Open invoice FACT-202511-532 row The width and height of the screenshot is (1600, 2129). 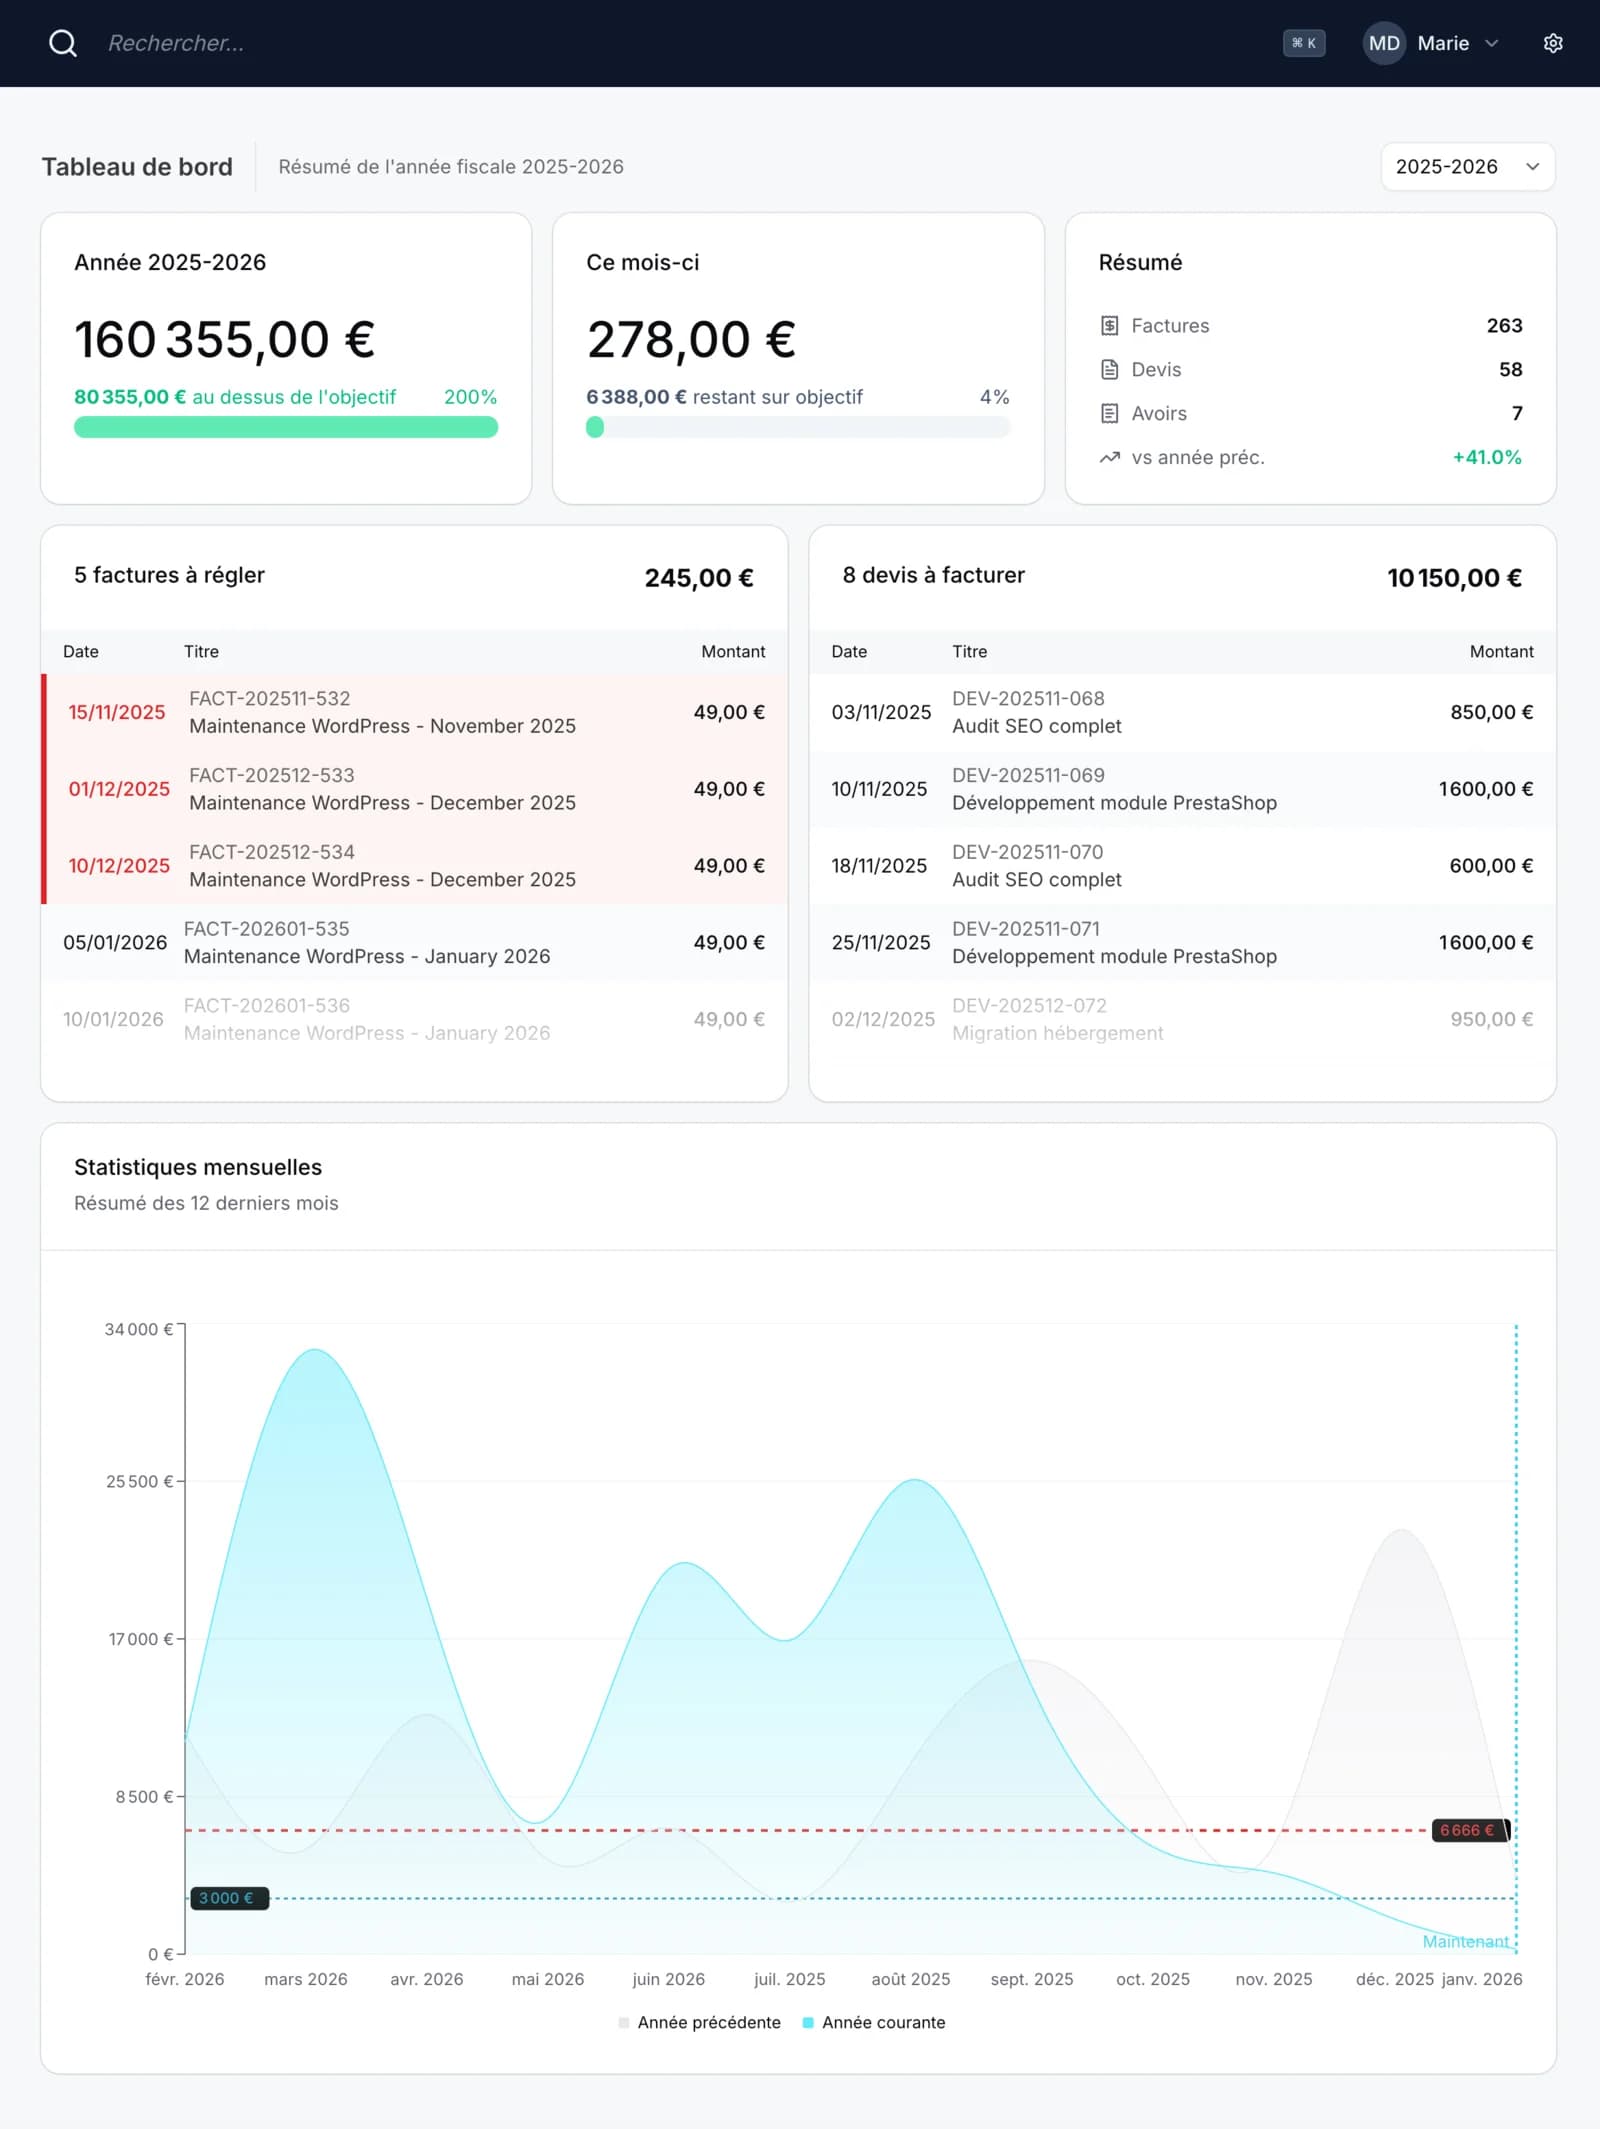point(414,712)
